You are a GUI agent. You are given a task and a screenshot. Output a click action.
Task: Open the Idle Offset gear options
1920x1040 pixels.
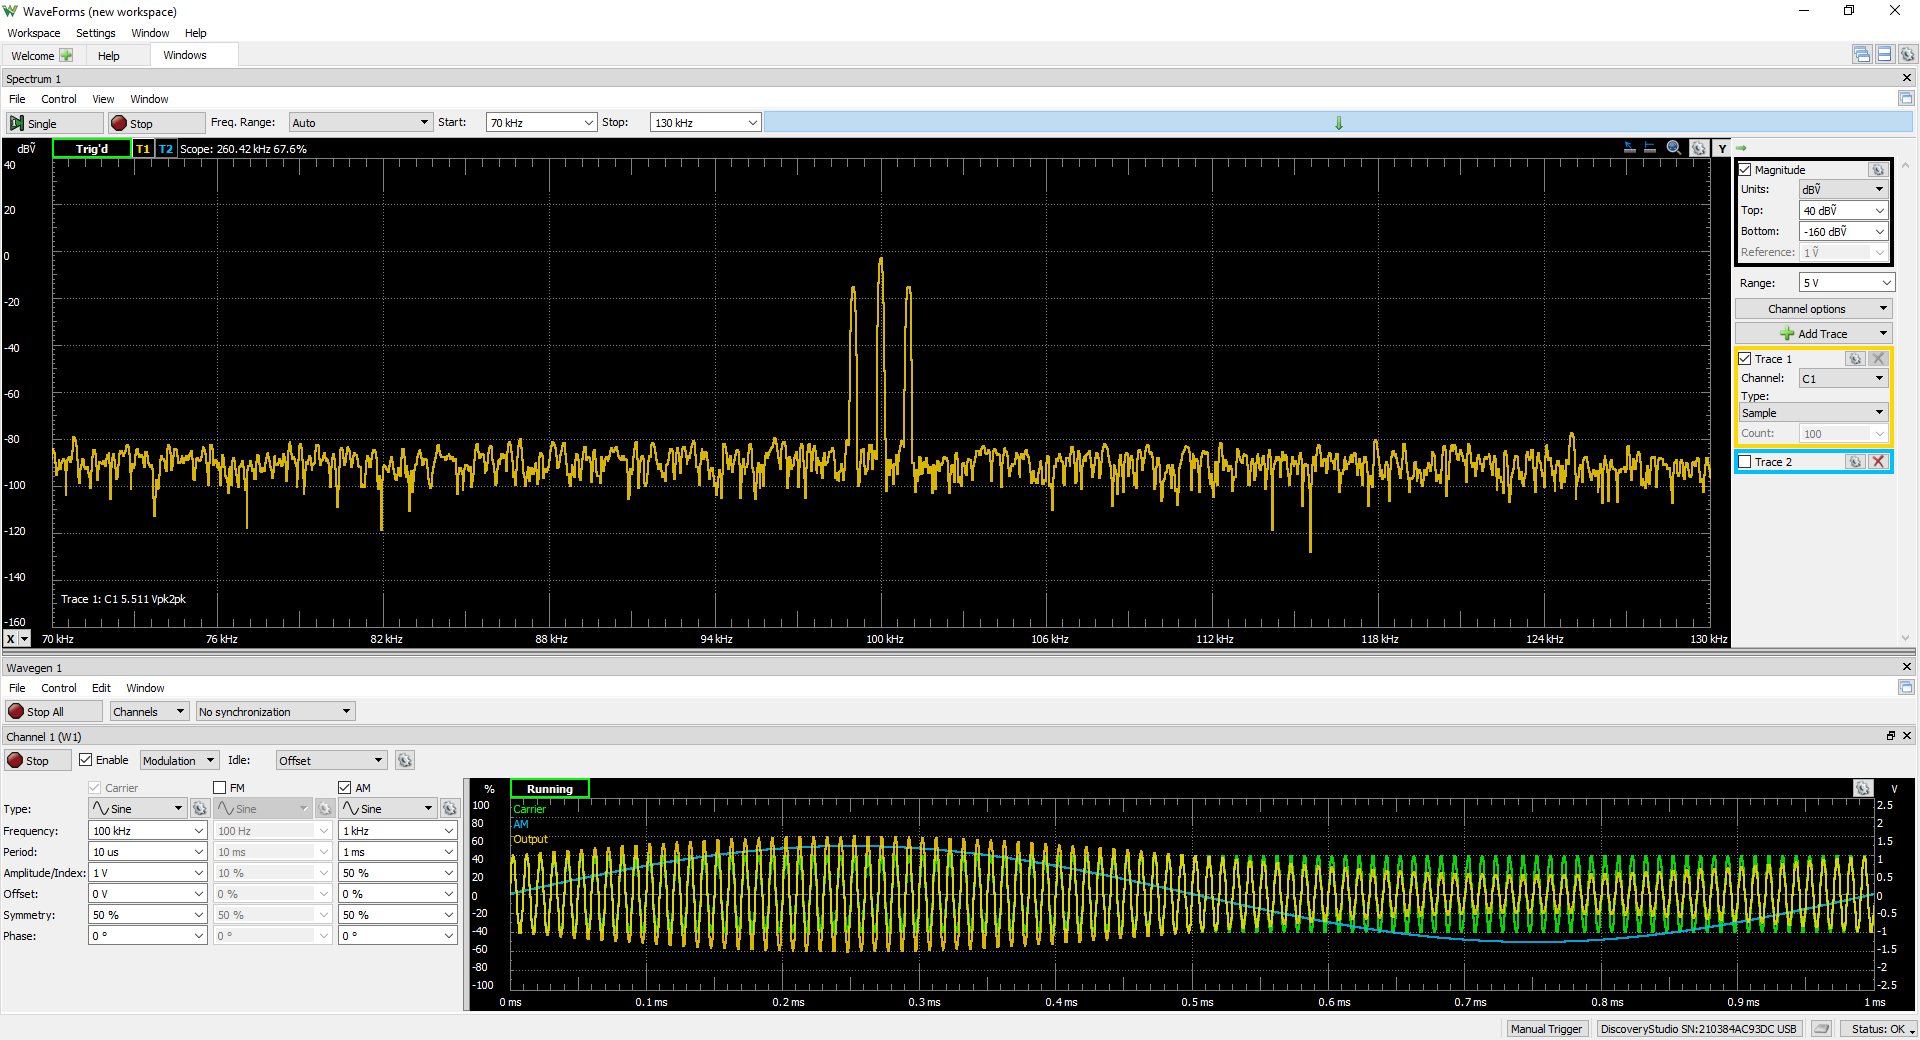(405, 761)
